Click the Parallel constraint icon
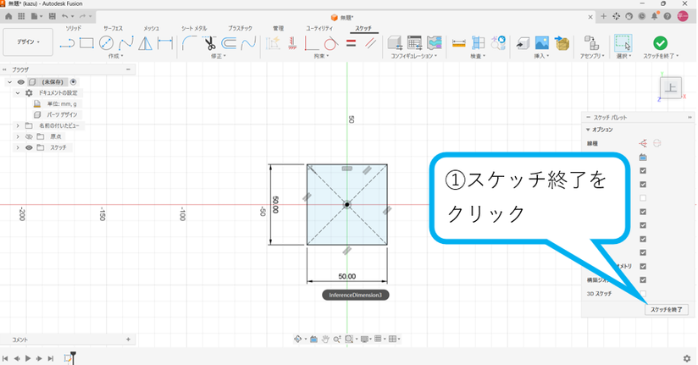The width and height of the screenshot is (698, 365). pos(370,43)
